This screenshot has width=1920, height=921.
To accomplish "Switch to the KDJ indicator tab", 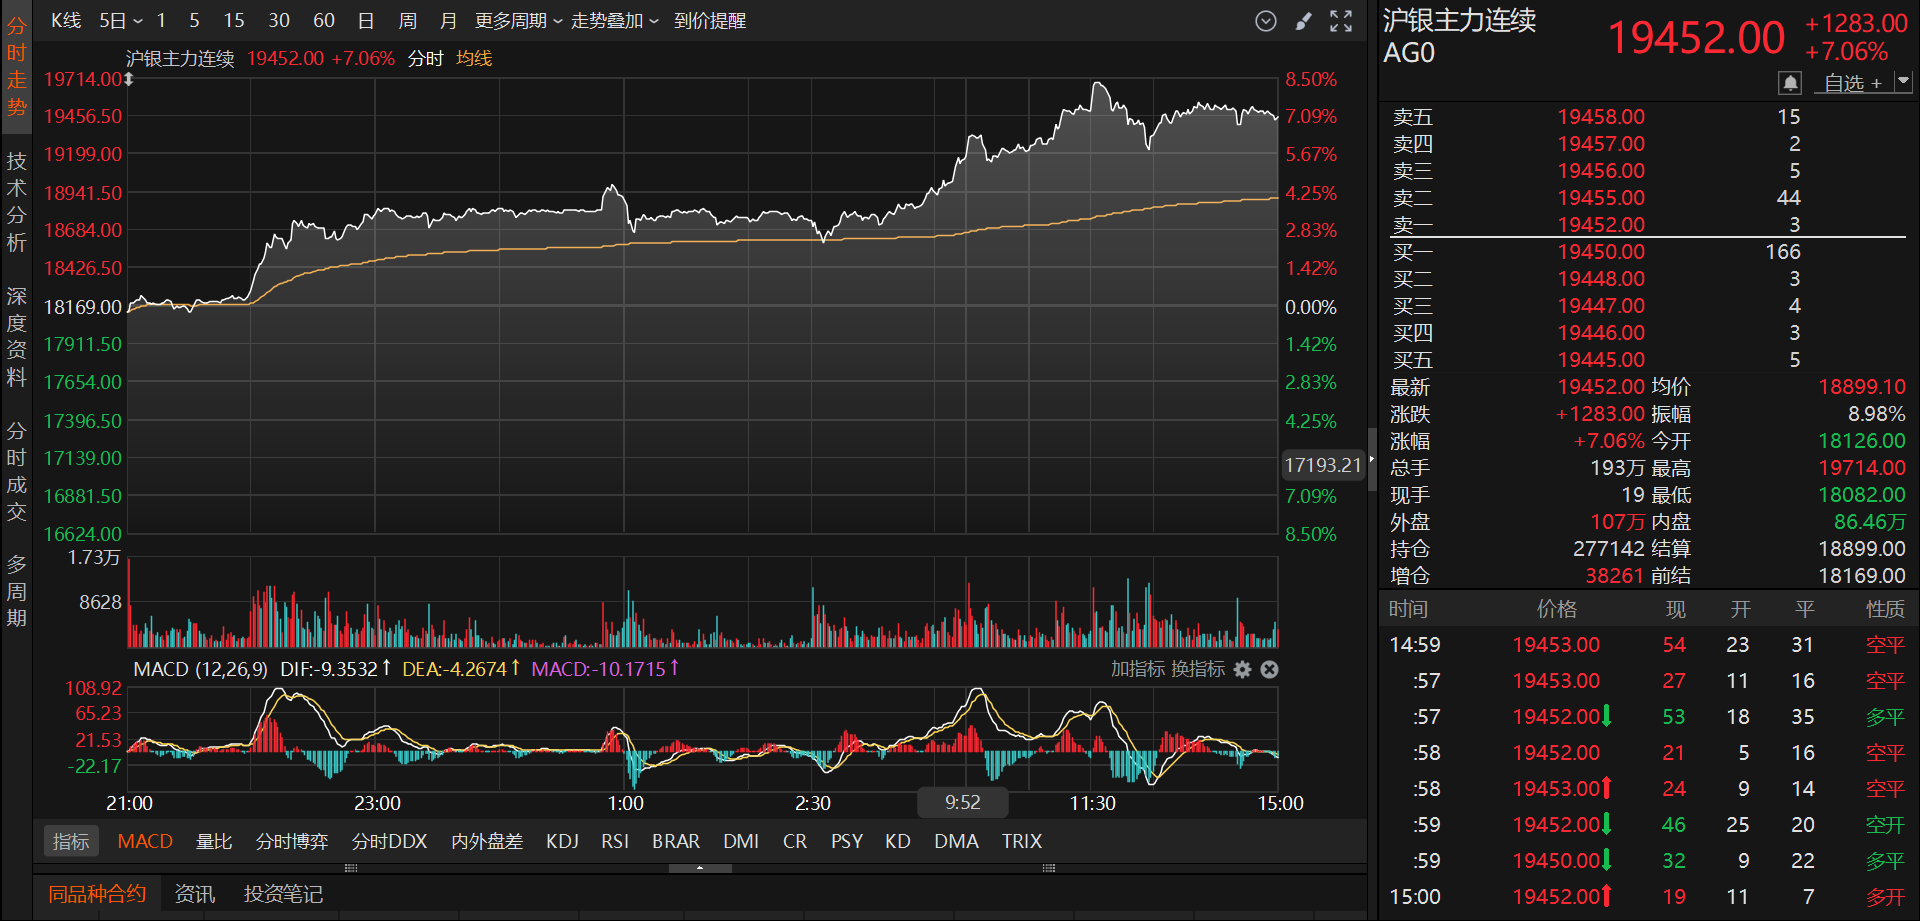I will (562, 841).
